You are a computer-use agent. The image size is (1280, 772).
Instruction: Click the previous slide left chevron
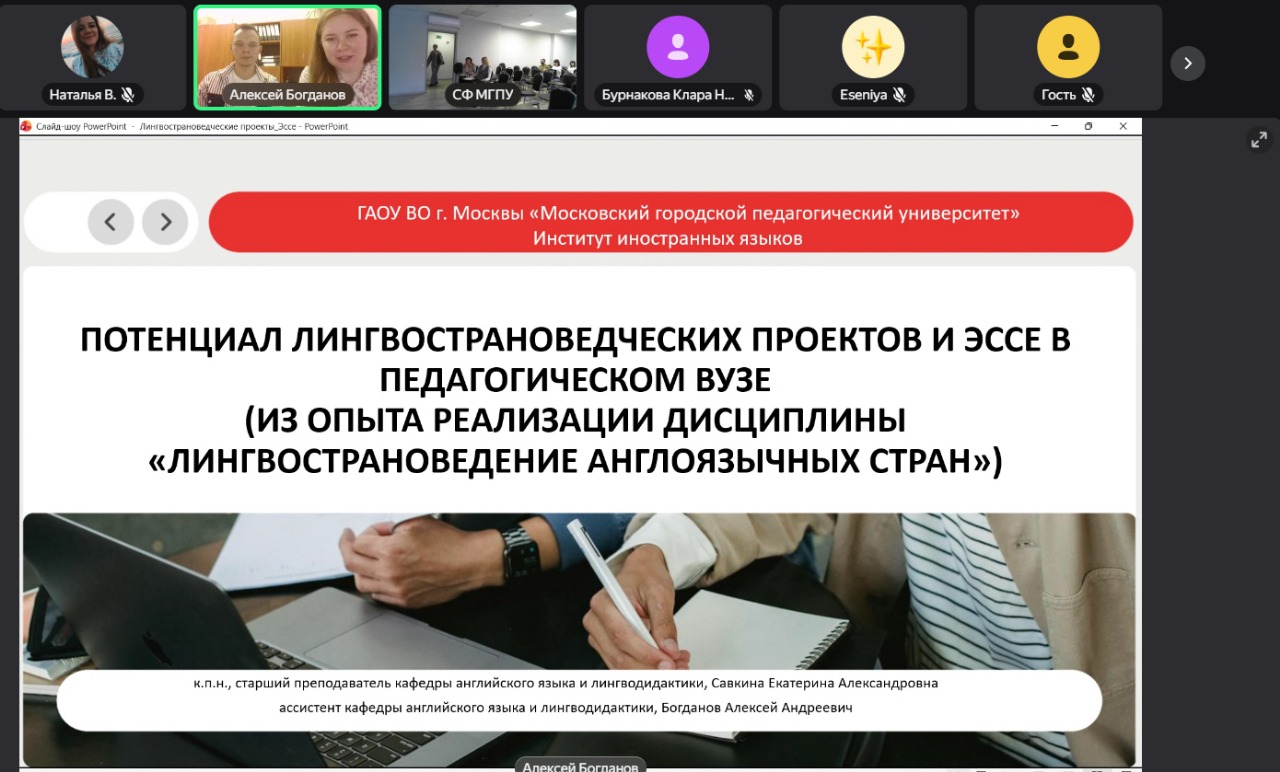[110, 222]
